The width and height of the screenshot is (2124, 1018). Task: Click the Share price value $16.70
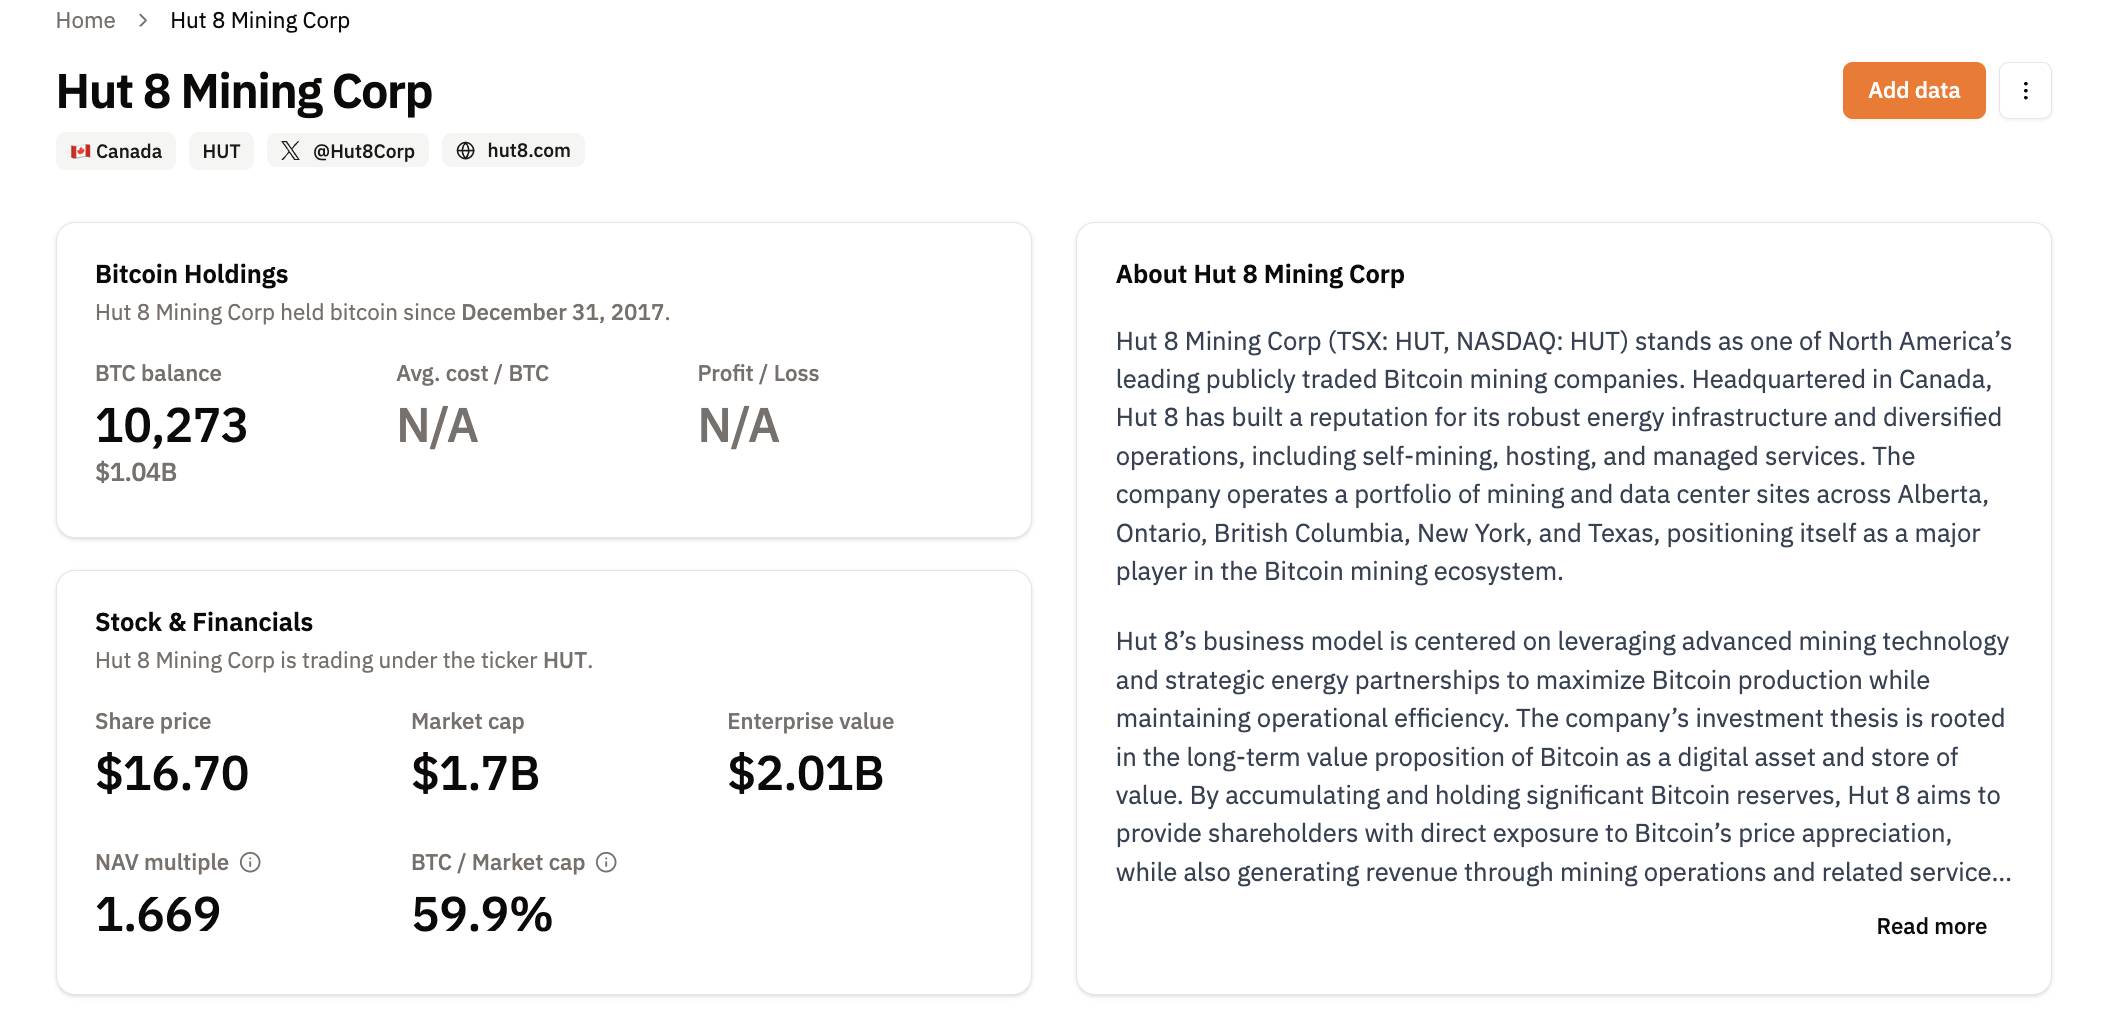click(x=172, y=773)
